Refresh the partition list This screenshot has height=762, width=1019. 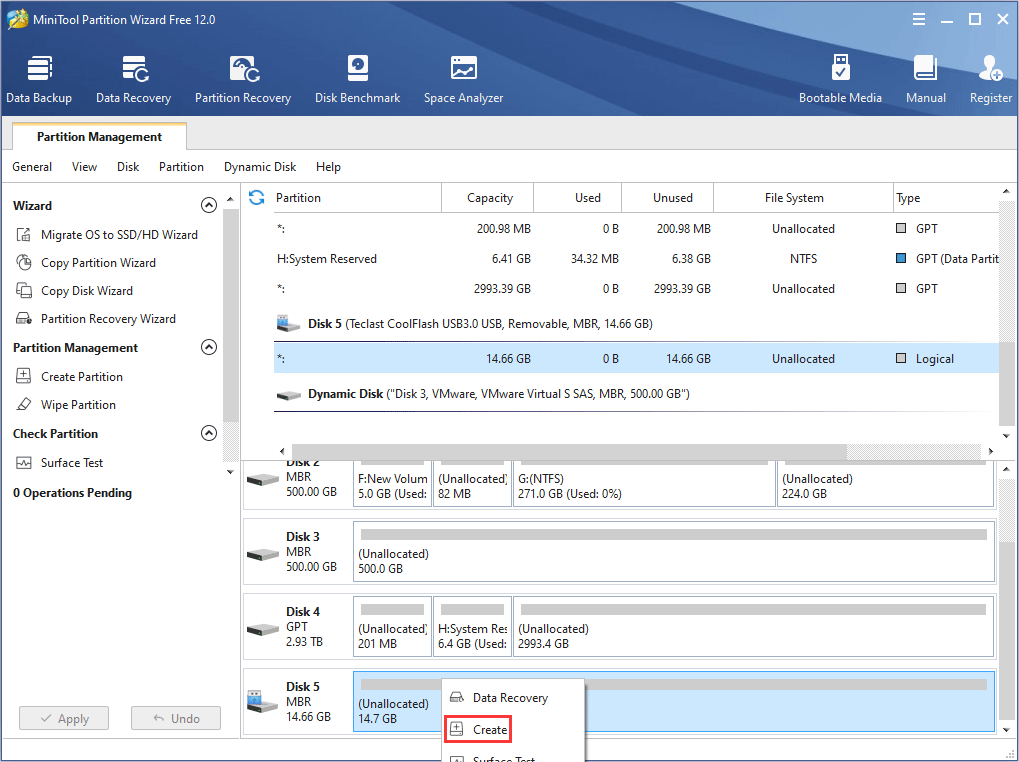257,197
